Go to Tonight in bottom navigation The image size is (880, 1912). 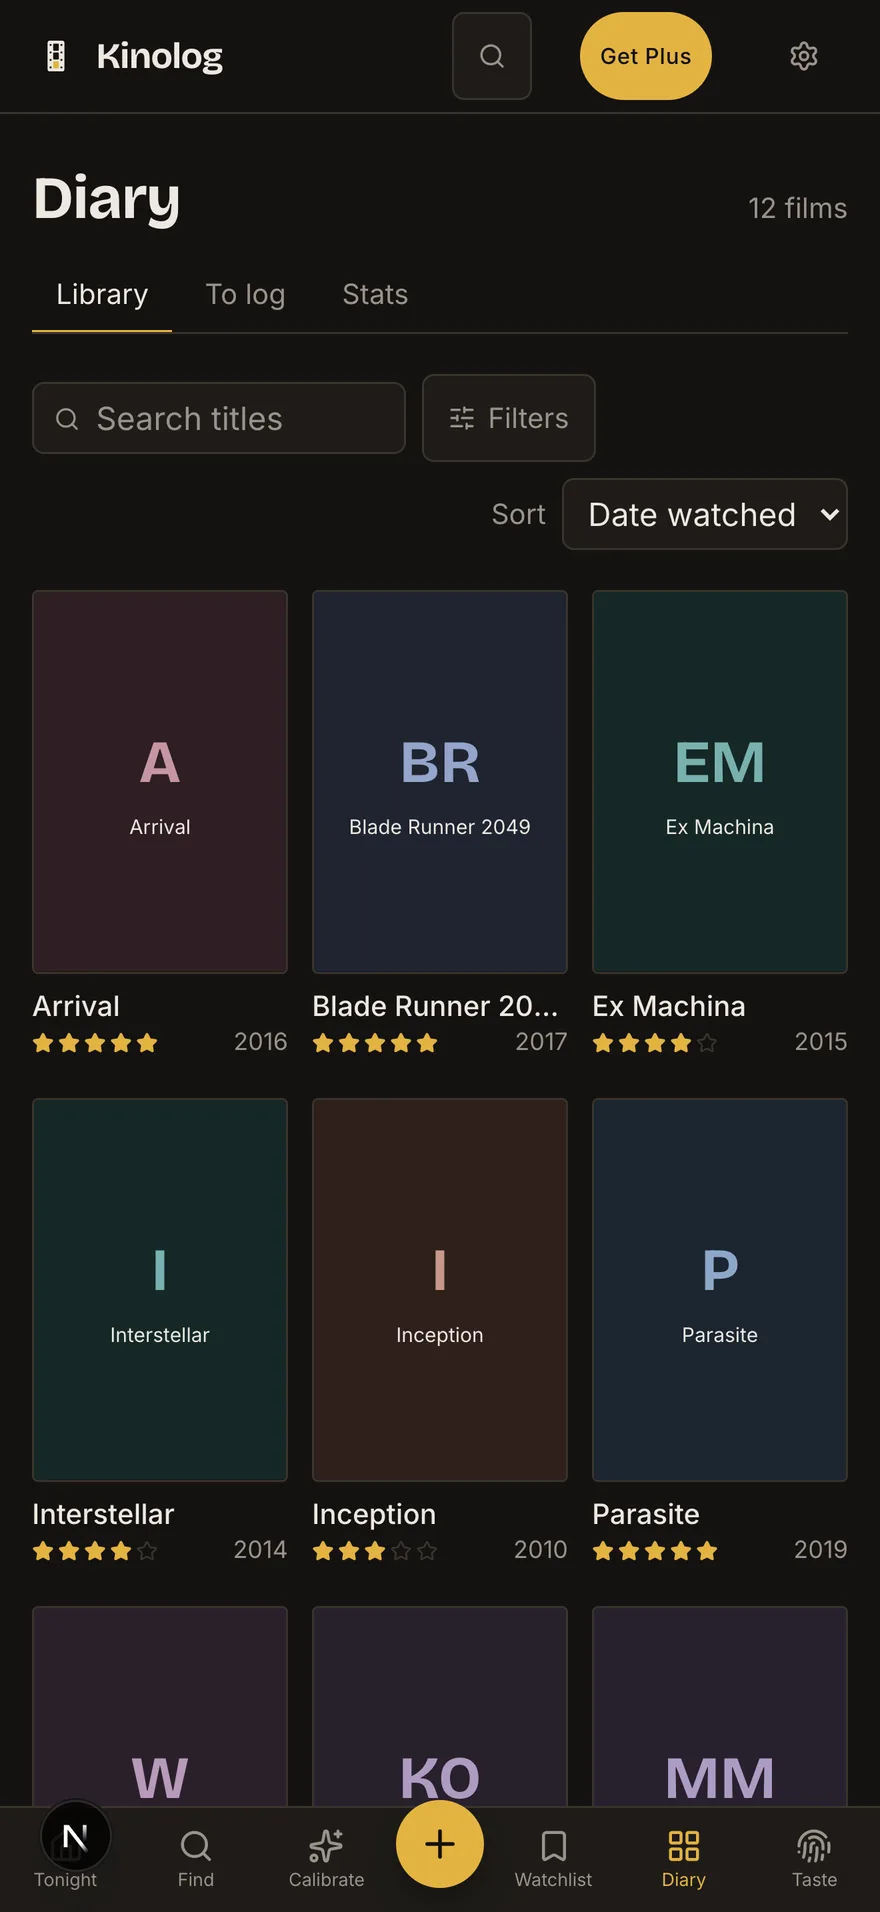coord(66,1858)
